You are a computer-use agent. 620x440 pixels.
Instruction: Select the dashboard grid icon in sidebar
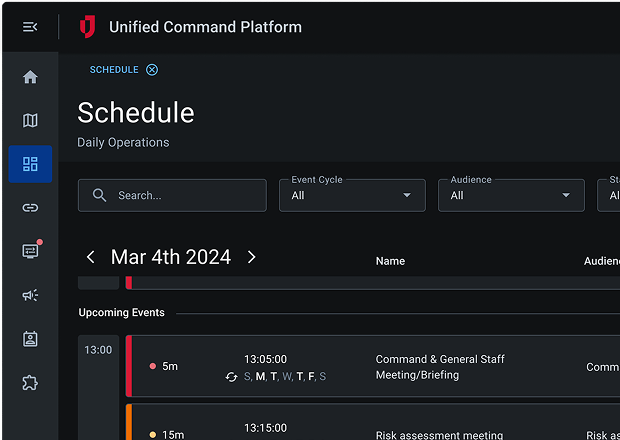(30, 164)
